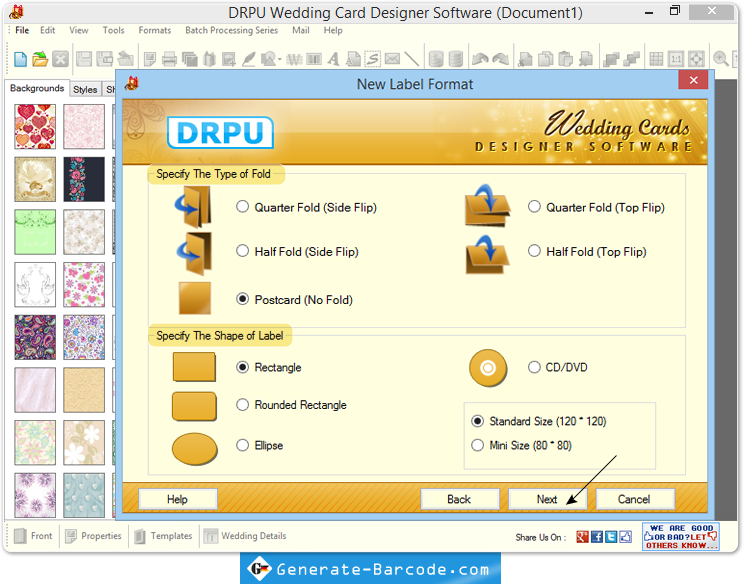Select Half Fold (Side Flip) option
Image resolution: width=744 pixels, height=584 pixels.
coord(242,250)
